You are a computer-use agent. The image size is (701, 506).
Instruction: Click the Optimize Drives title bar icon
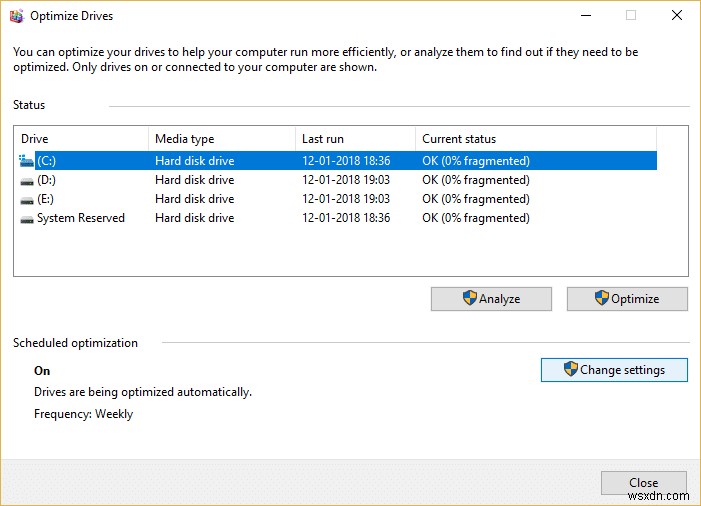click(x=17, y=16)
